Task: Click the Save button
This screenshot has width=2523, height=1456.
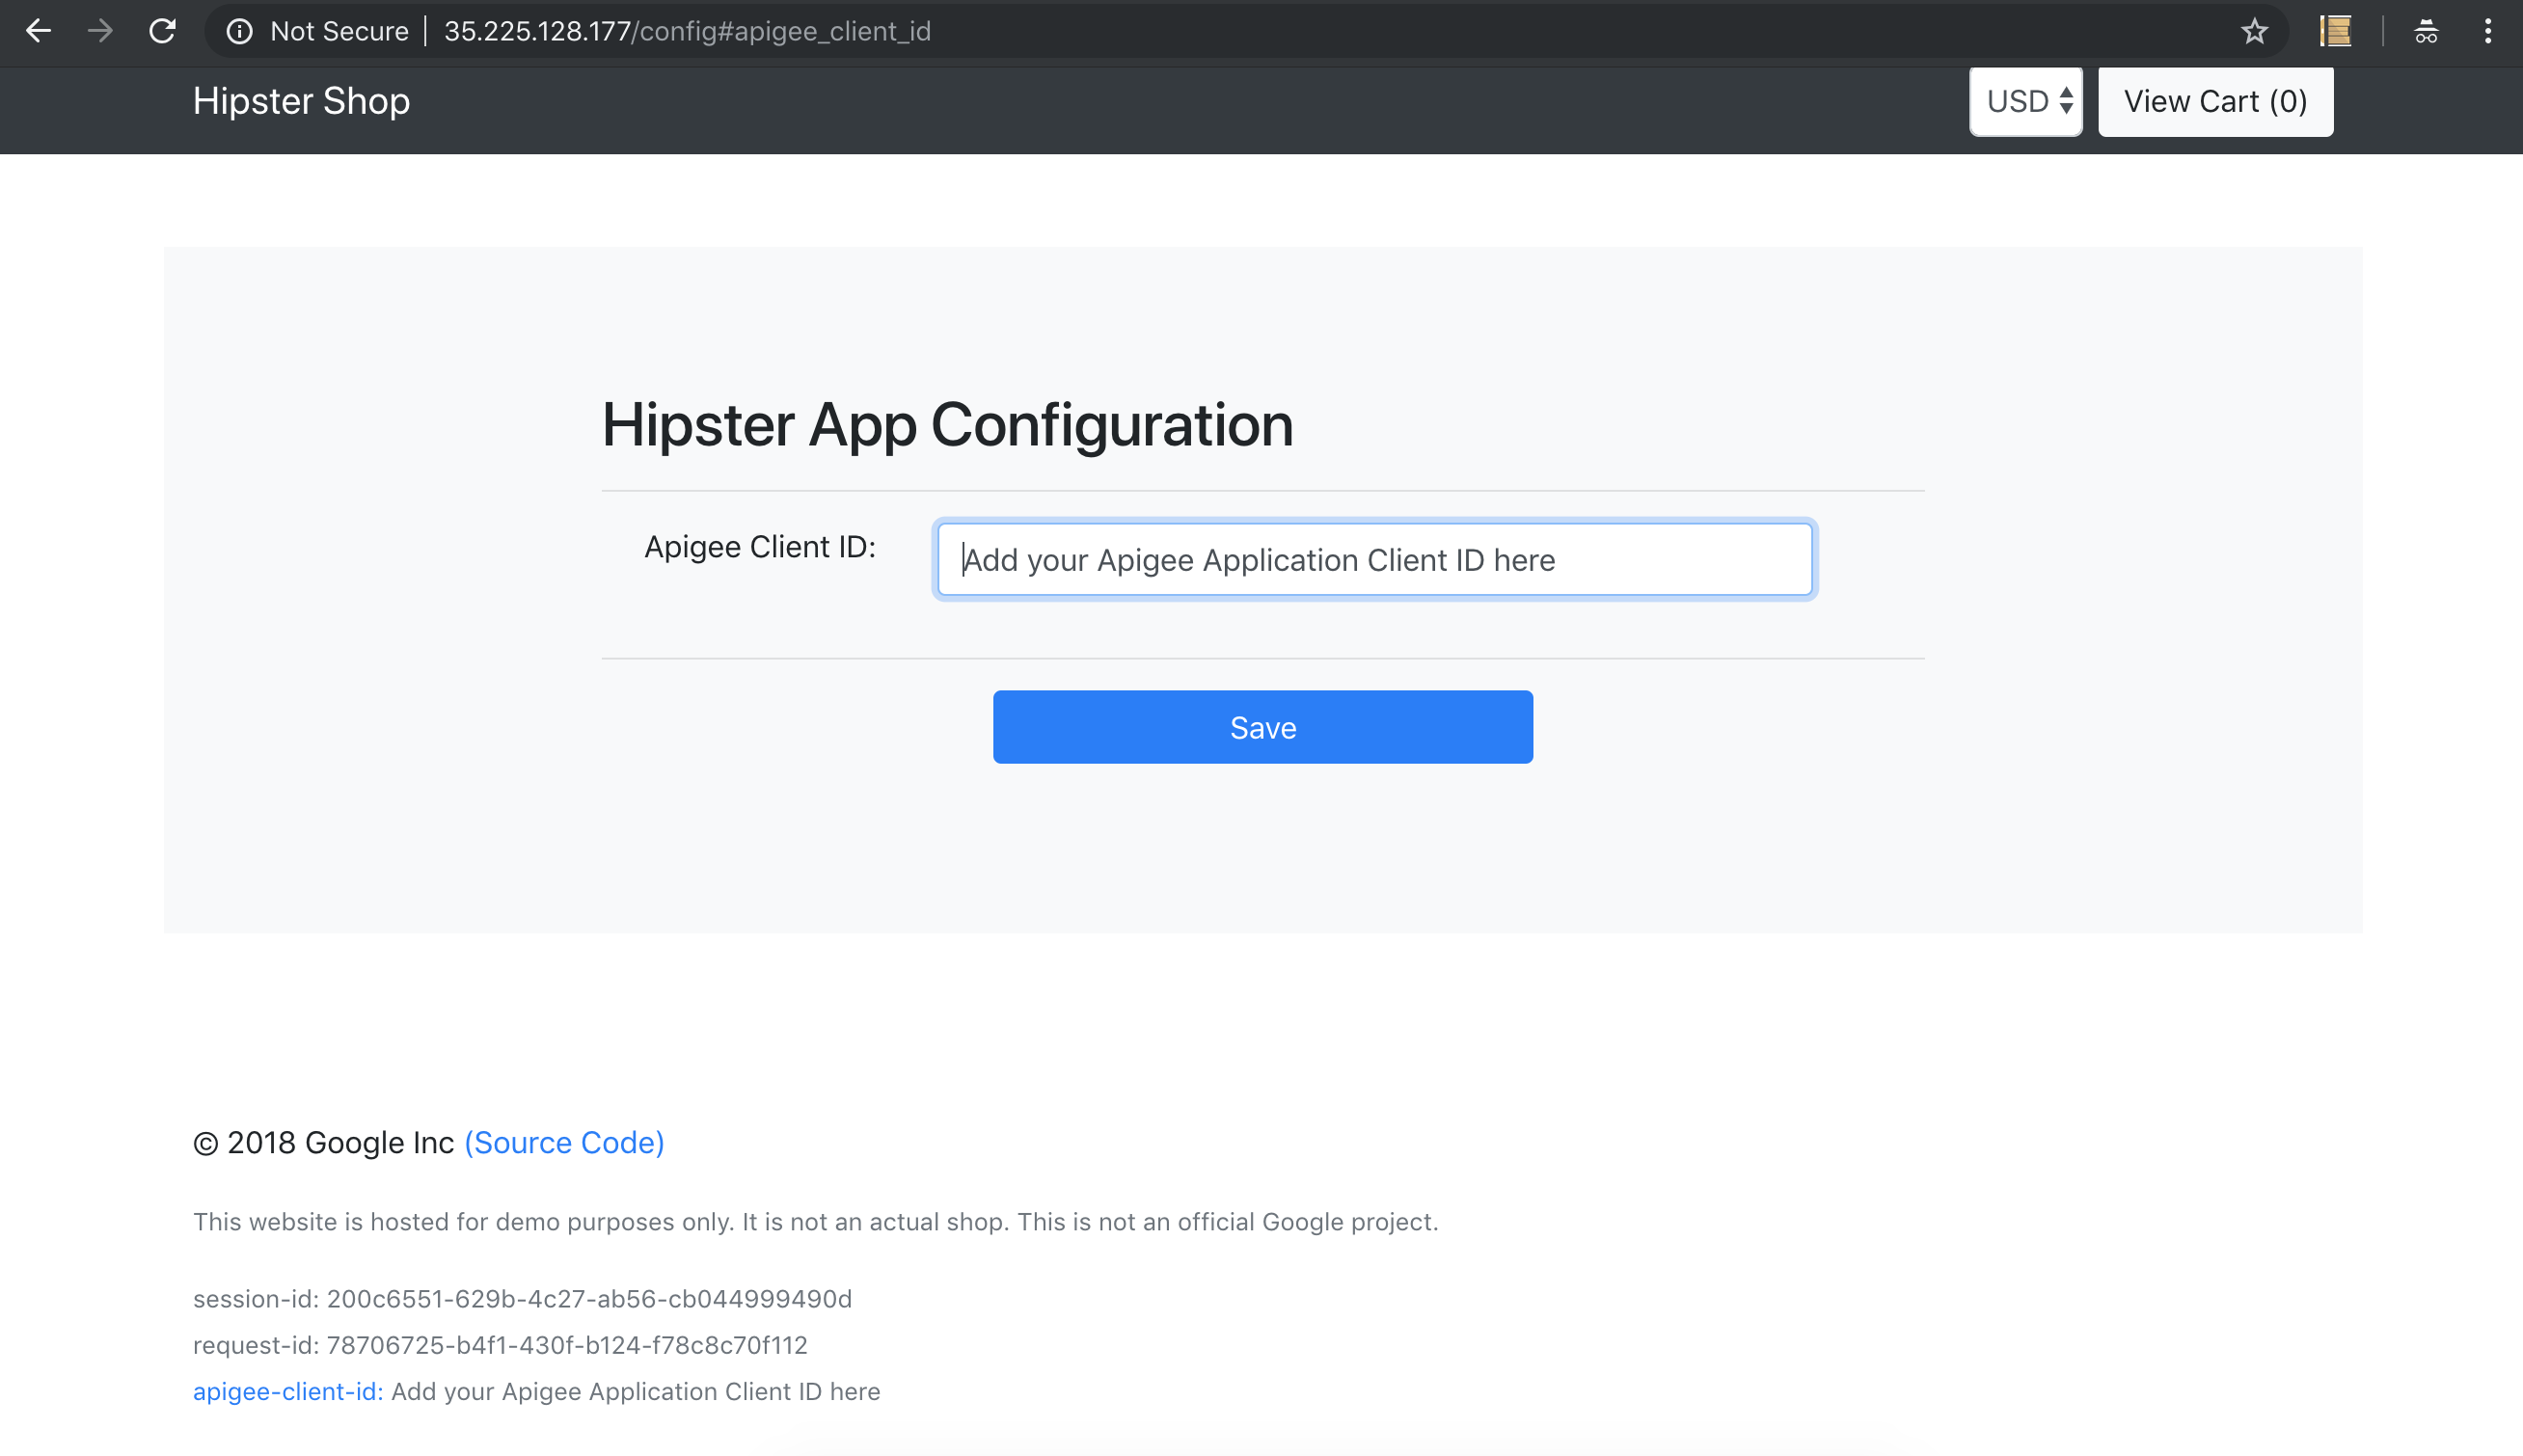Action: click(x=1262, y=727)
